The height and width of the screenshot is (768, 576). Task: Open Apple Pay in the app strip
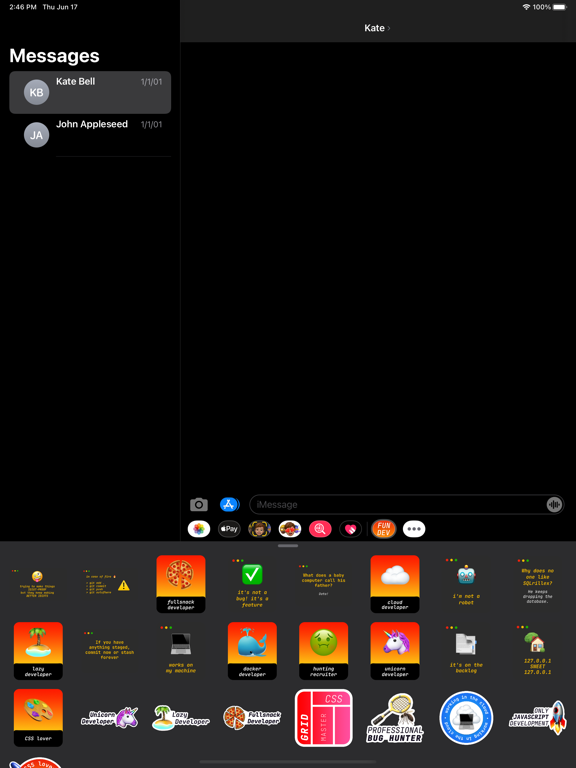tap(229, 529)
